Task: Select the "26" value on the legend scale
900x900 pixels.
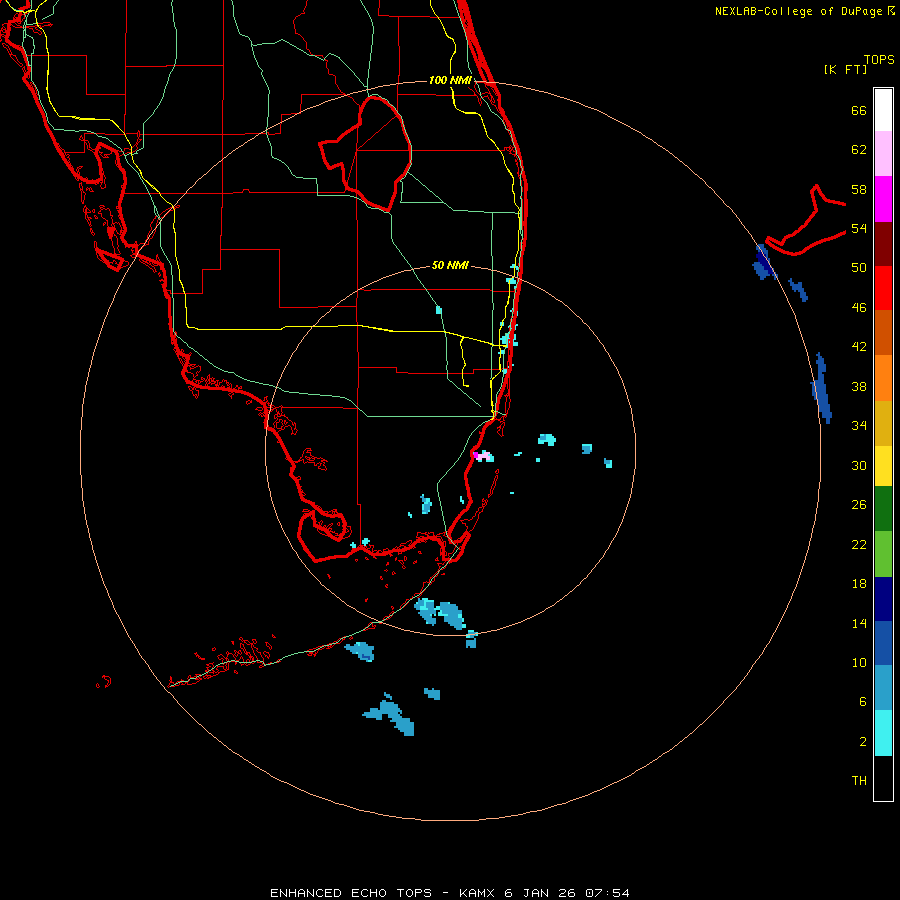Action: 859,505
